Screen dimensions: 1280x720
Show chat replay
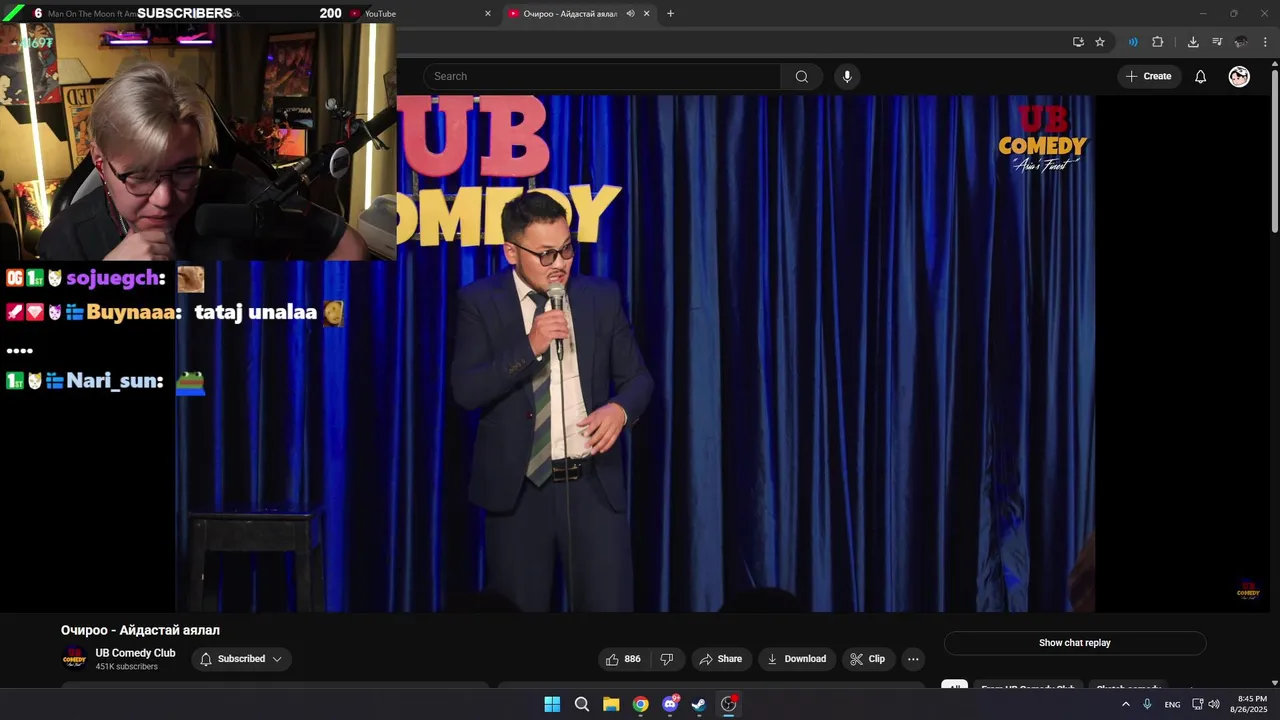(x=1075, y=643)
